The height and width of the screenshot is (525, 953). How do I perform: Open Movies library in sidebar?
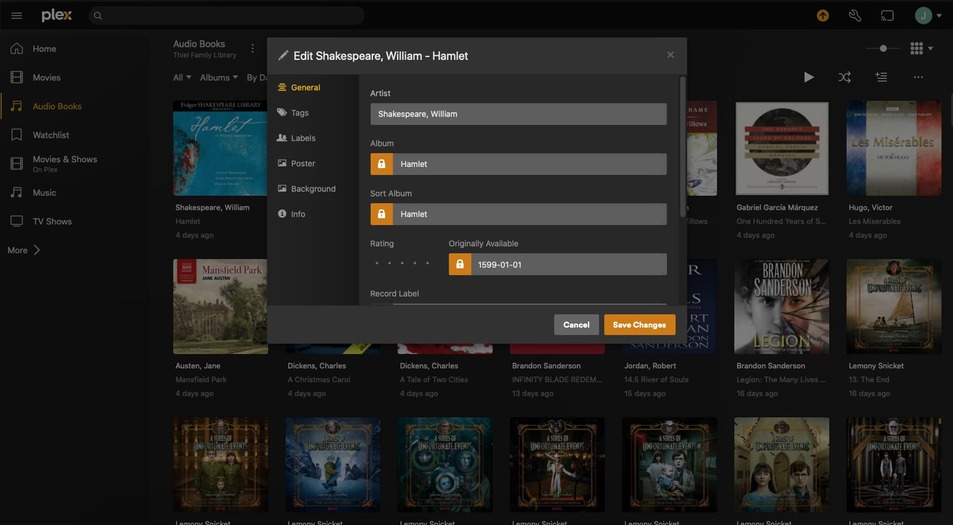click(47, 77)
